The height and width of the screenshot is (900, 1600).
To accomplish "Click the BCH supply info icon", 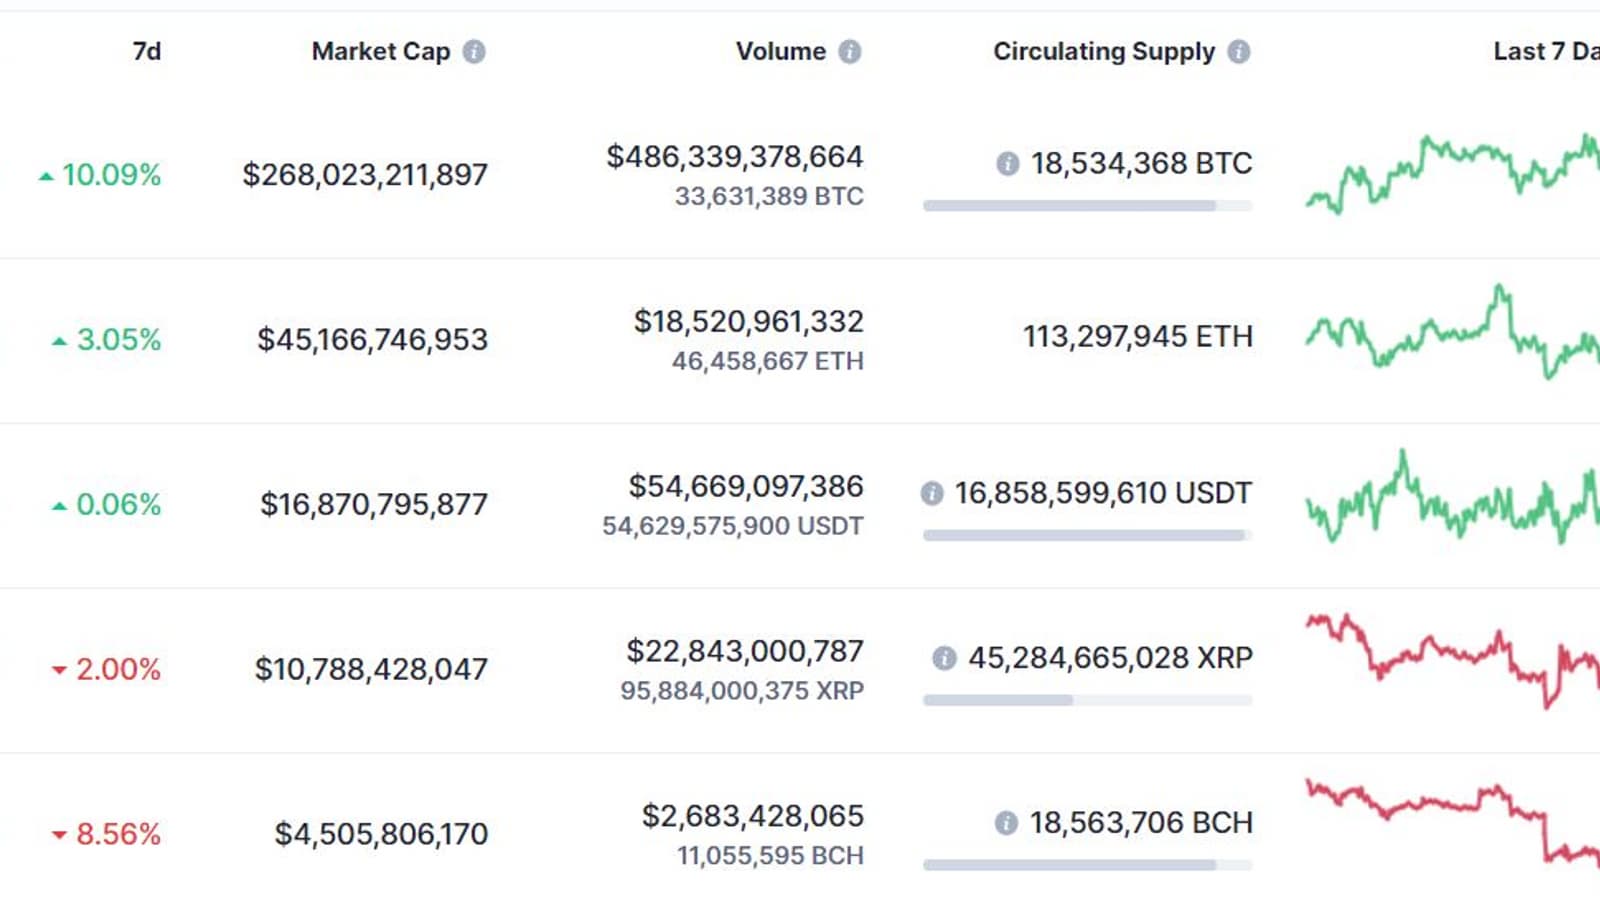I will (1006, 823).
